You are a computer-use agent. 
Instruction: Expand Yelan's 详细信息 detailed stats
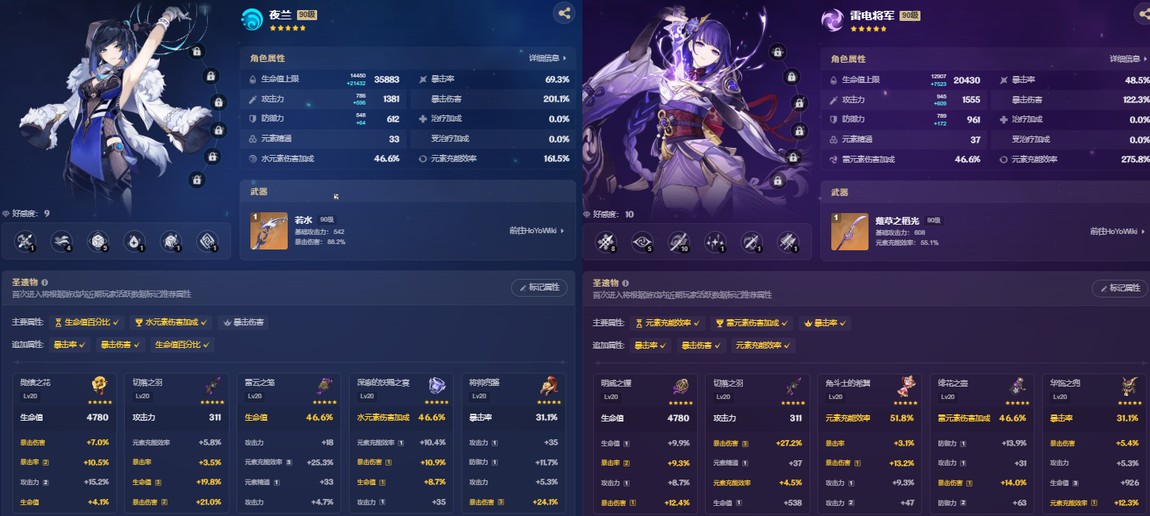tap(548, 58)
